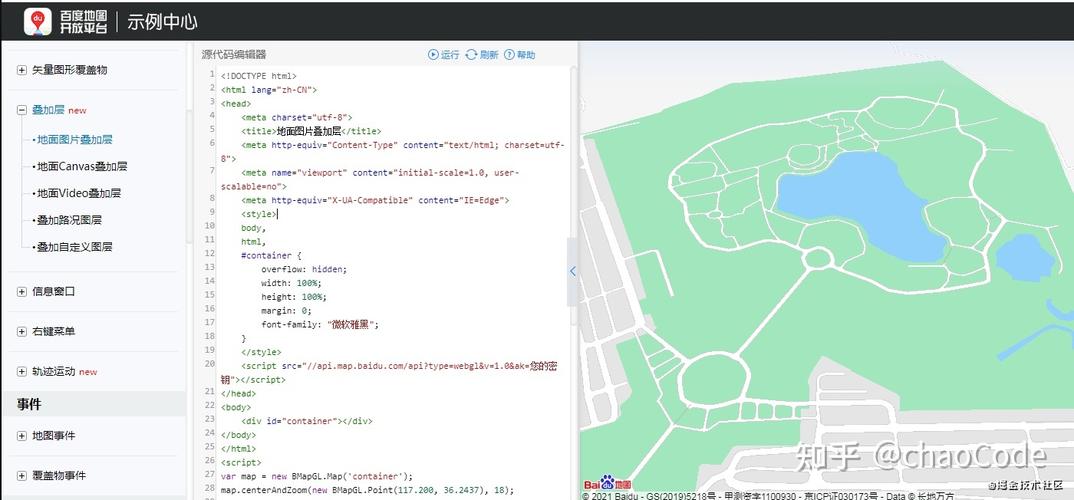Expand the 轨迹运动 category
The image size is (1074, 500).
click(x=22, y=371)
